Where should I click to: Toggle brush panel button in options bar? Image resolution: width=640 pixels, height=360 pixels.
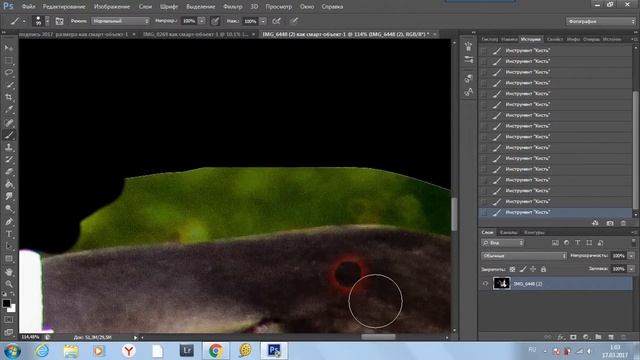pos(59,21)
